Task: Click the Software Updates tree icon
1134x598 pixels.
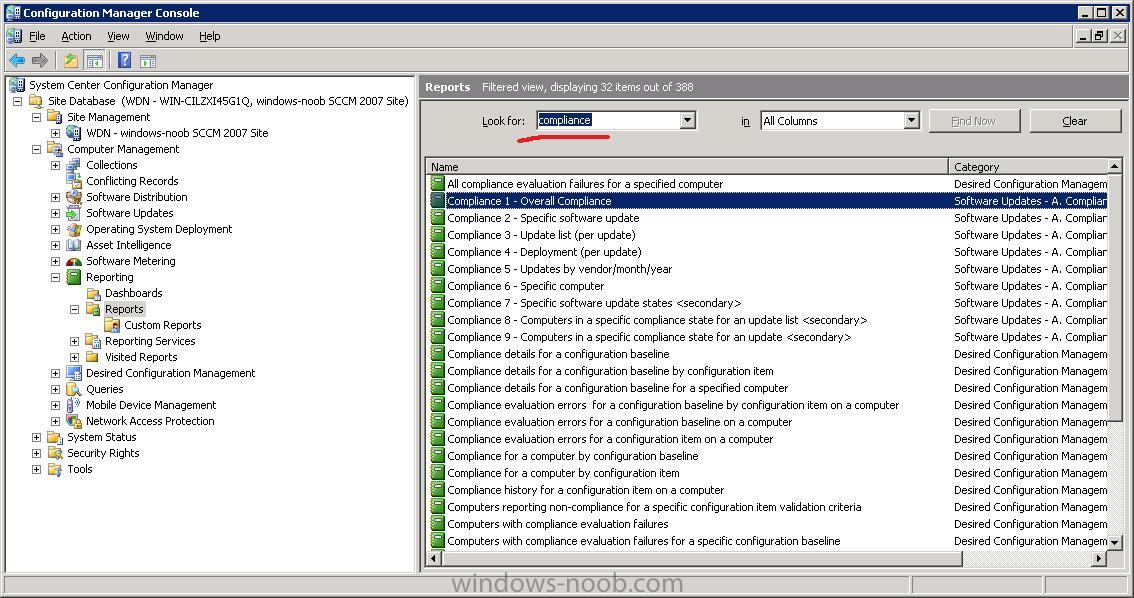Action: 74,213
